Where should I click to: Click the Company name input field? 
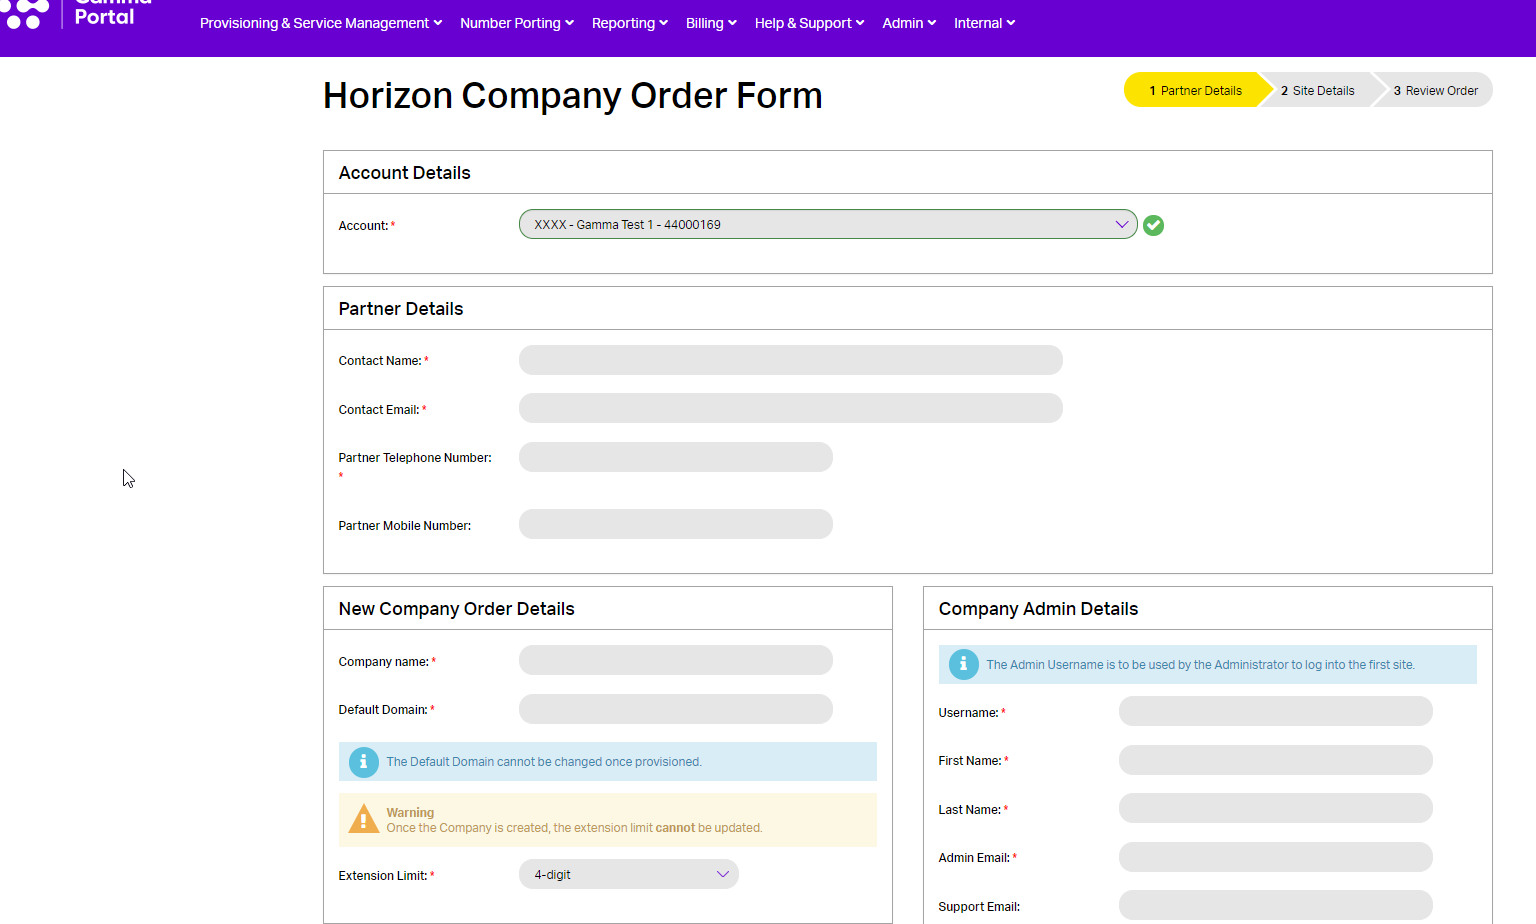click(x=676, y=660)
